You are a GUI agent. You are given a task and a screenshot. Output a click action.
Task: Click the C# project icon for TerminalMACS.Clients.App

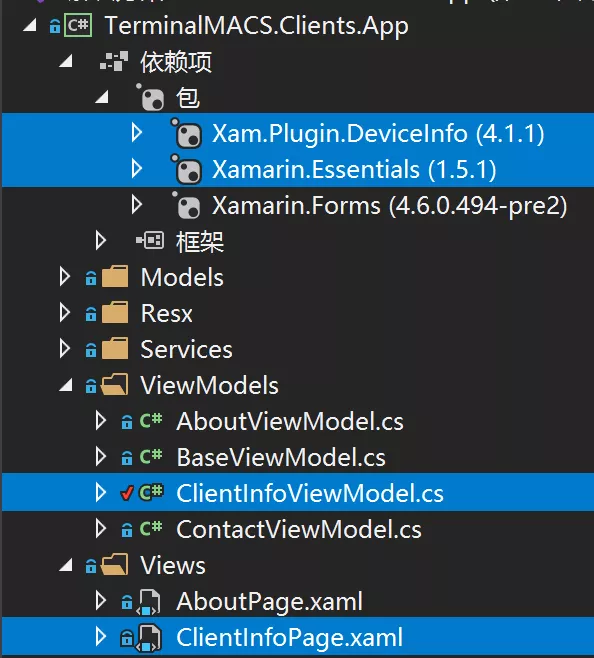coord(78,25)
